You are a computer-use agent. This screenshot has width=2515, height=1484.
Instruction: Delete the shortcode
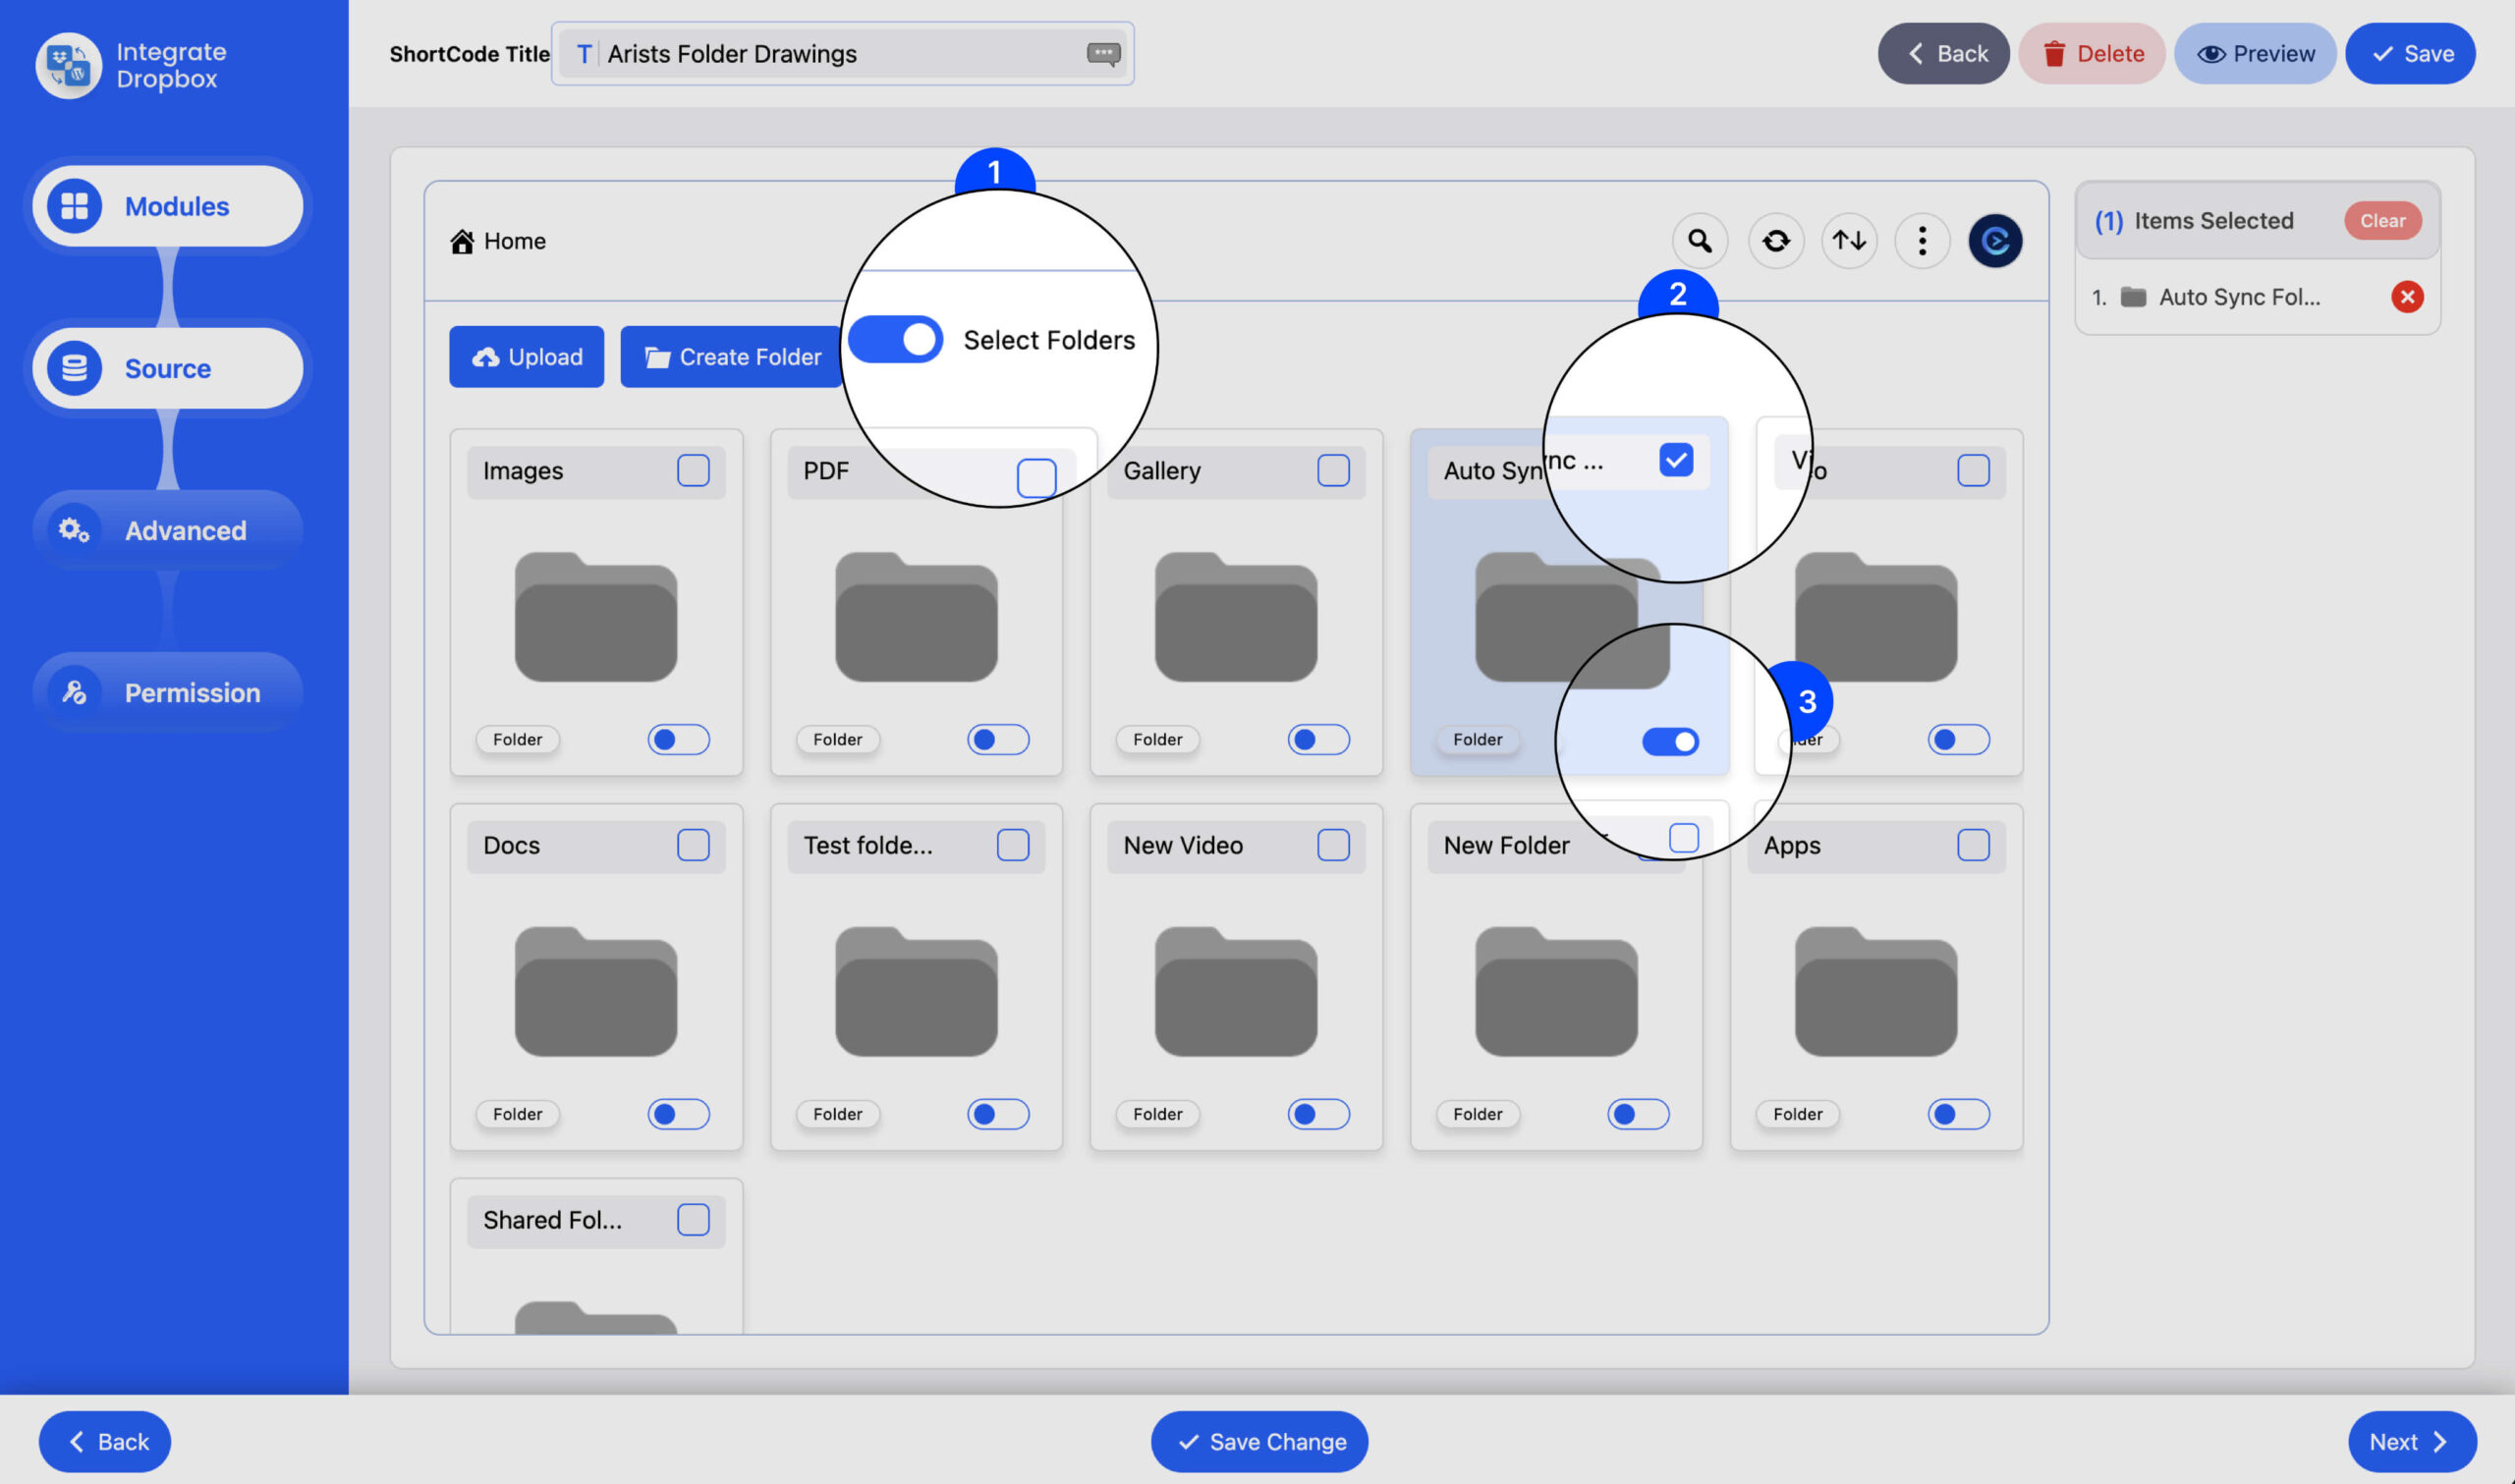pyautogui.click(x=2092, y=54)
